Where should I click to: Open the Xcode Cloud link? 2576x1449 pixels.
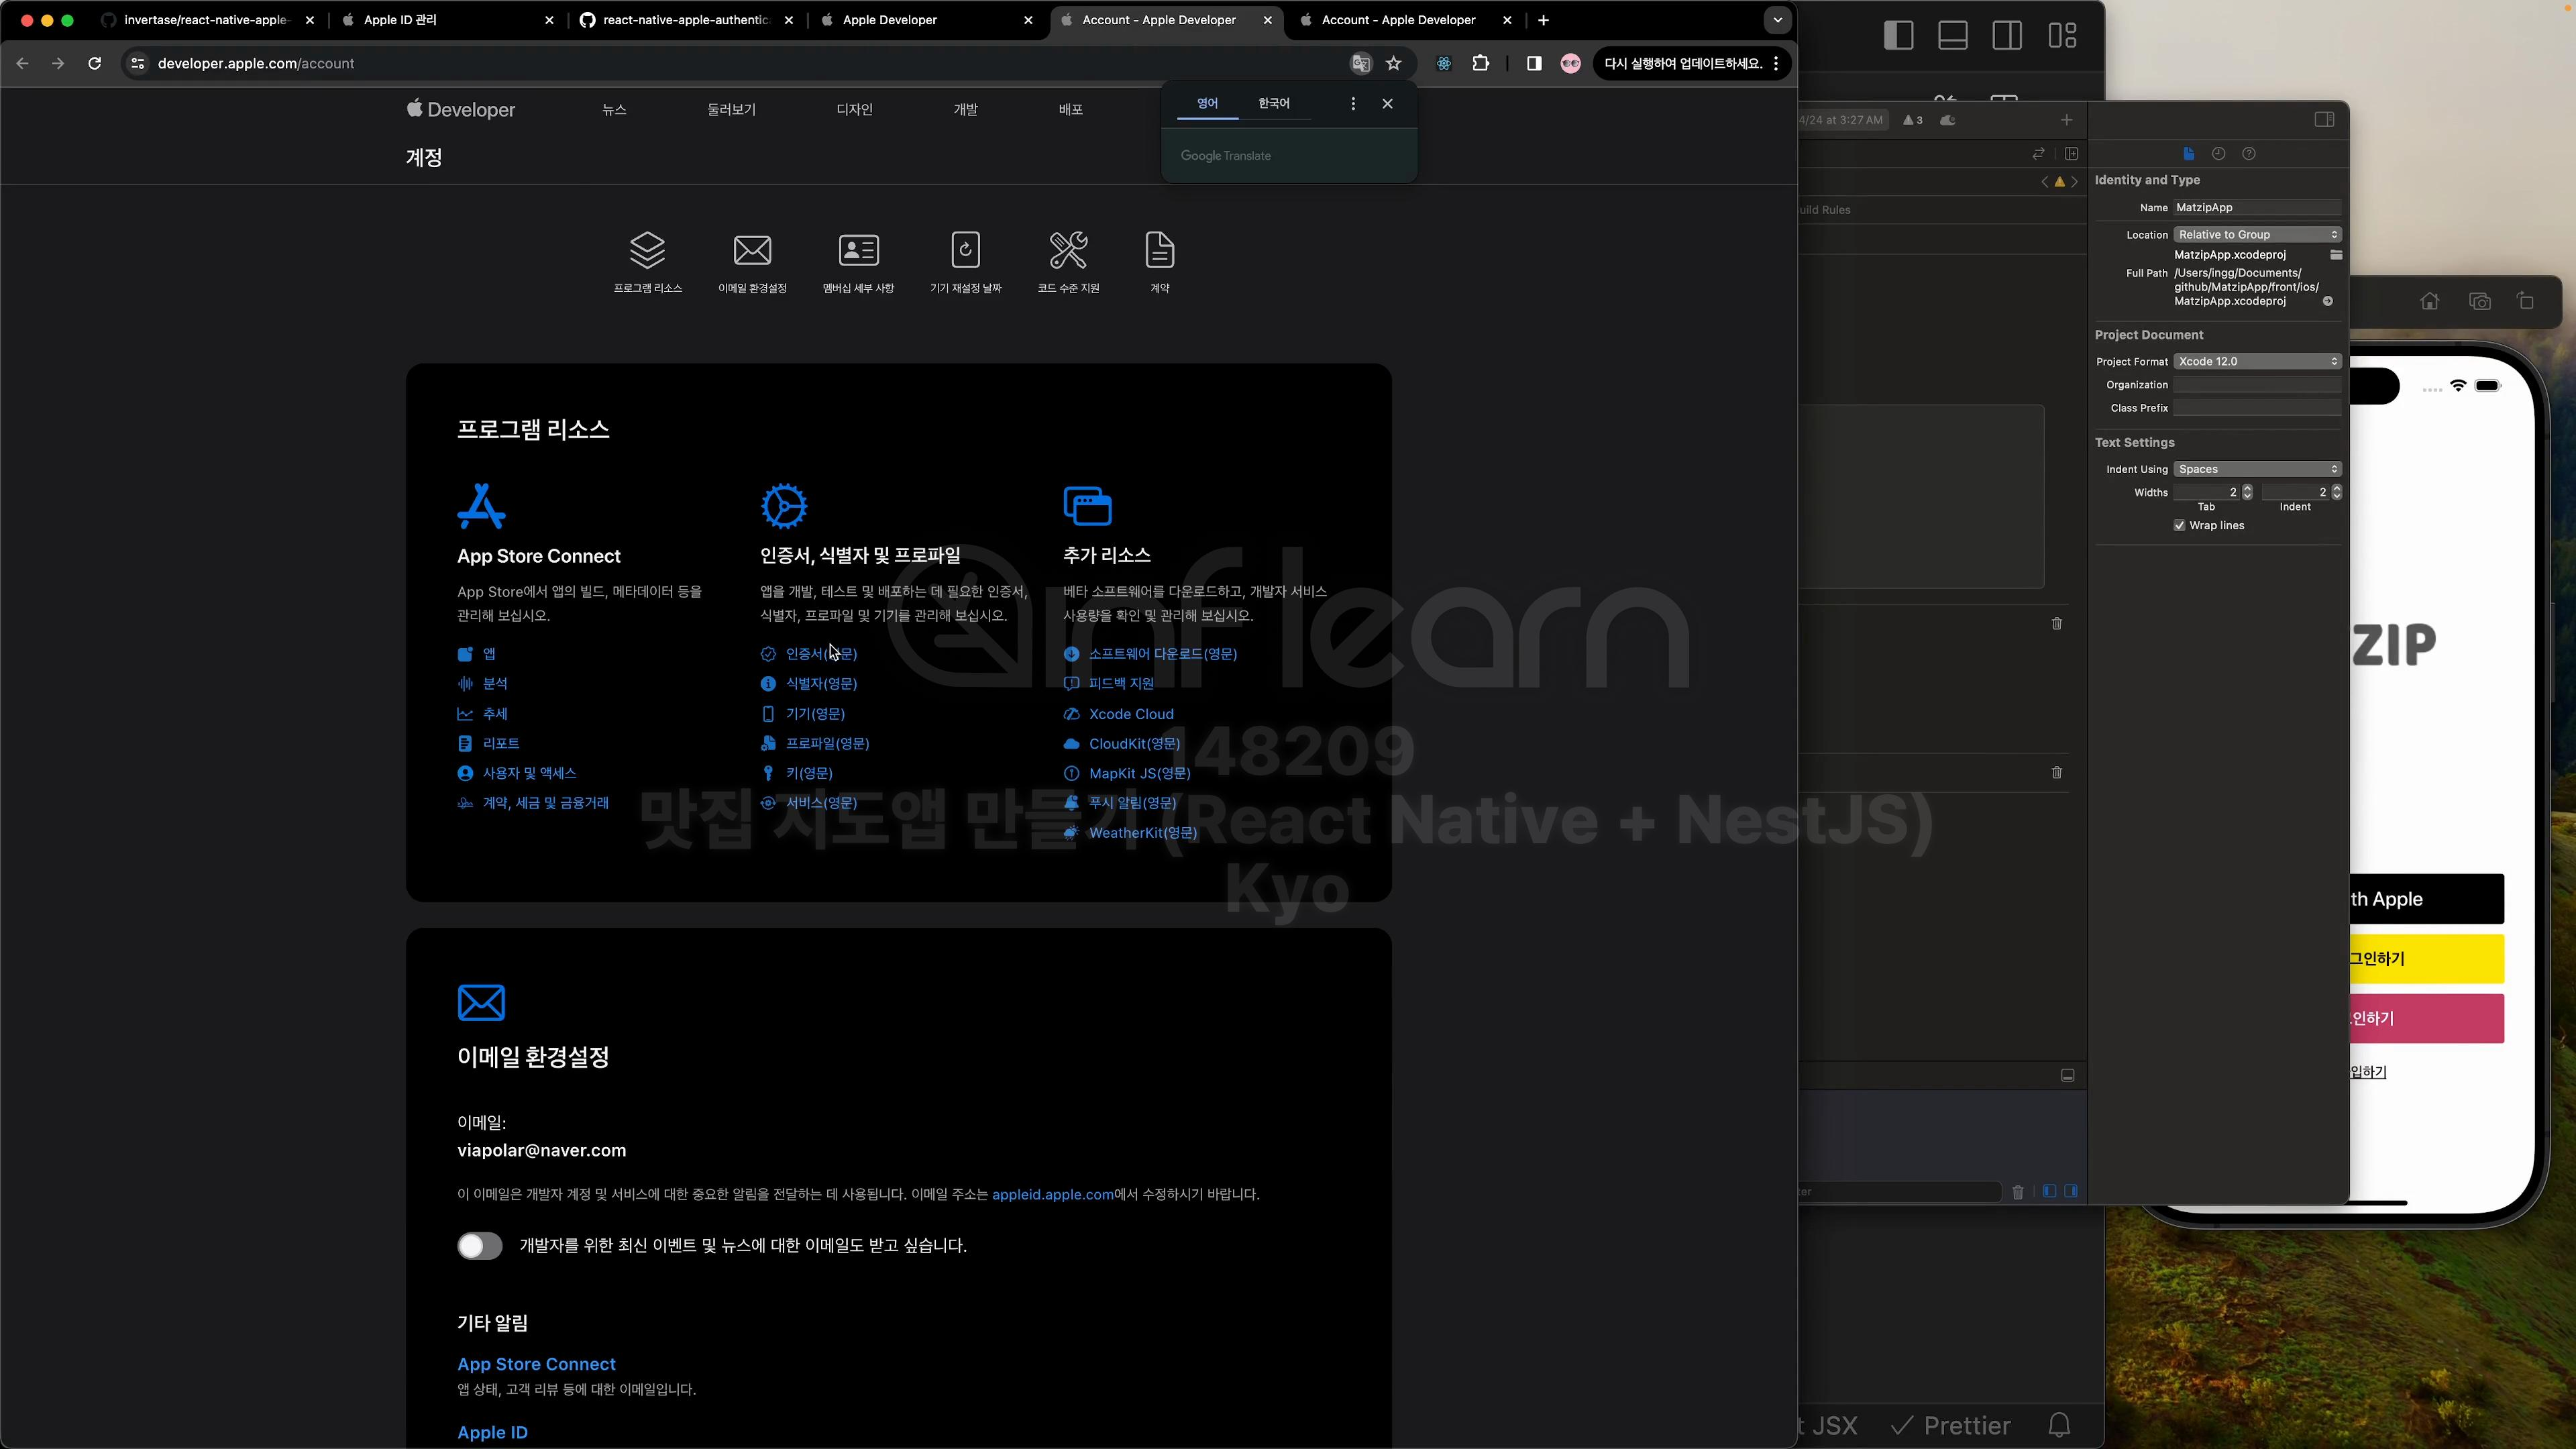pos(1131,714)
